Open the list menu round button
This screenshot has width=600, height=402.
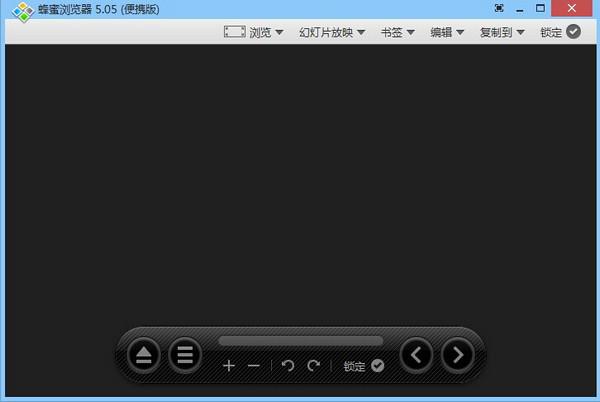pos(184,354)
